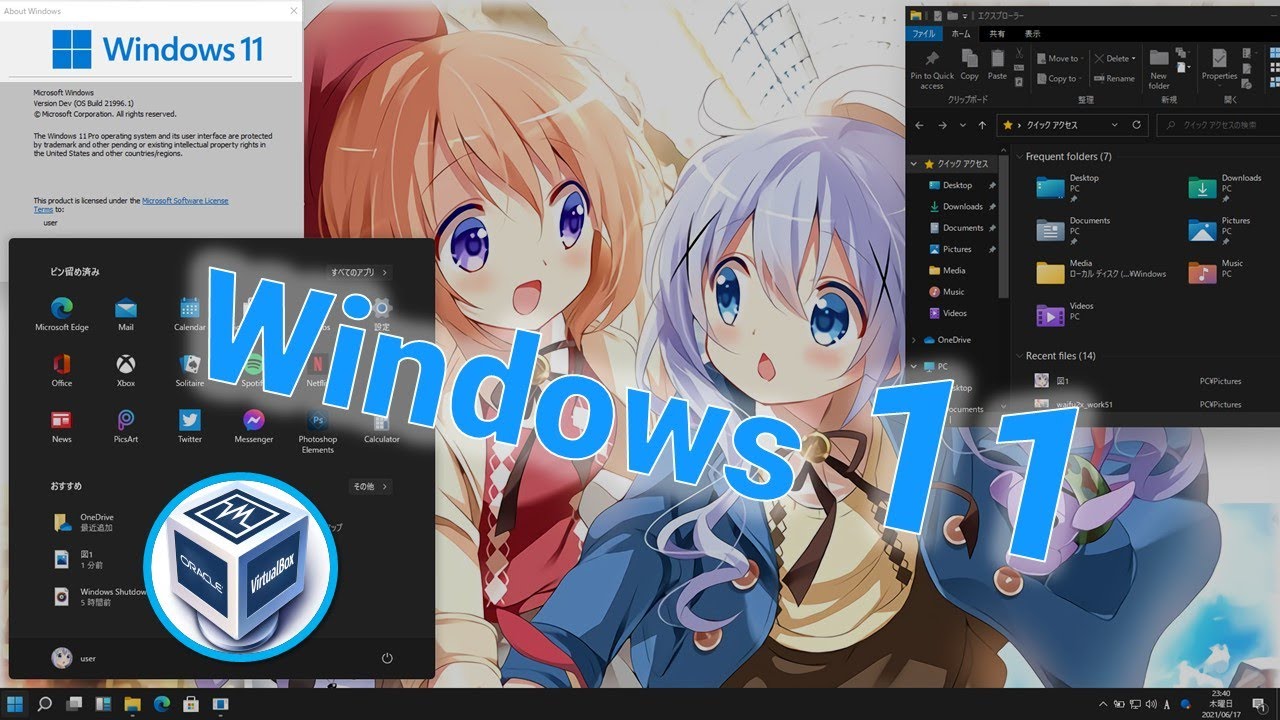Image resolution: width=1280 pixels, height=720 pixels.
Task: Open the Mail app in Start menu
Action: (x=125, y=314)
